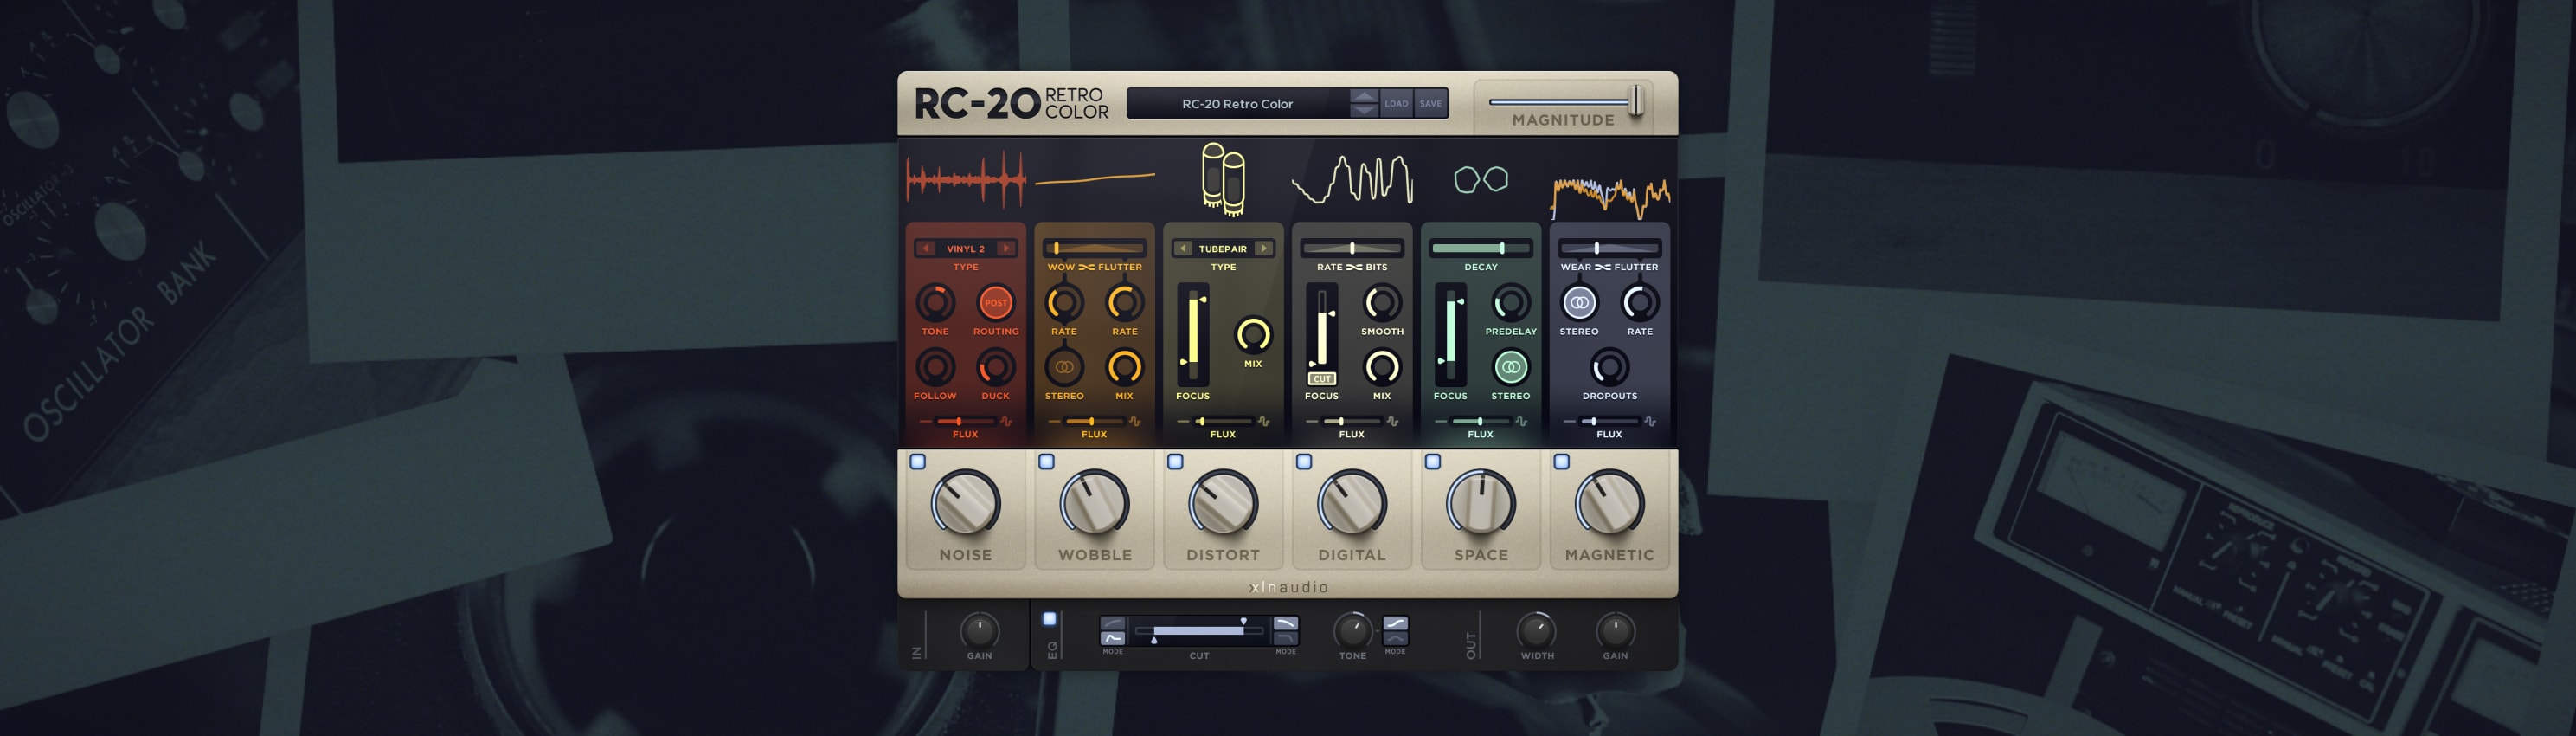Click the input GAIN knob
This screenshot has width=2576, height=736.
tap(980, 631)
